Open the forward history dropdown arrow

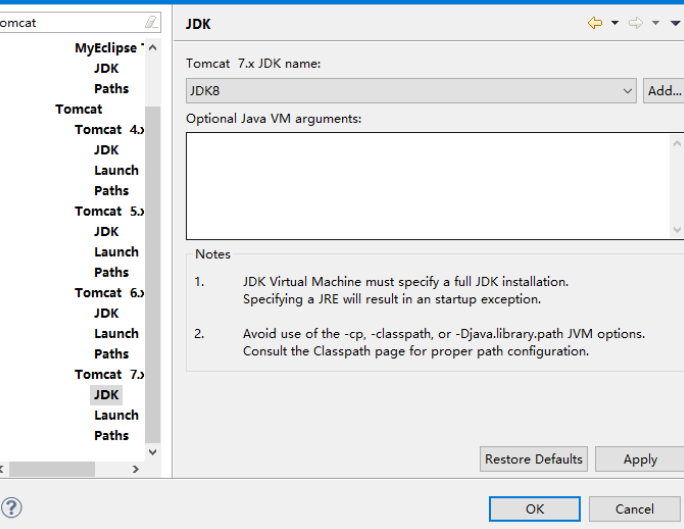coord(655,23)
